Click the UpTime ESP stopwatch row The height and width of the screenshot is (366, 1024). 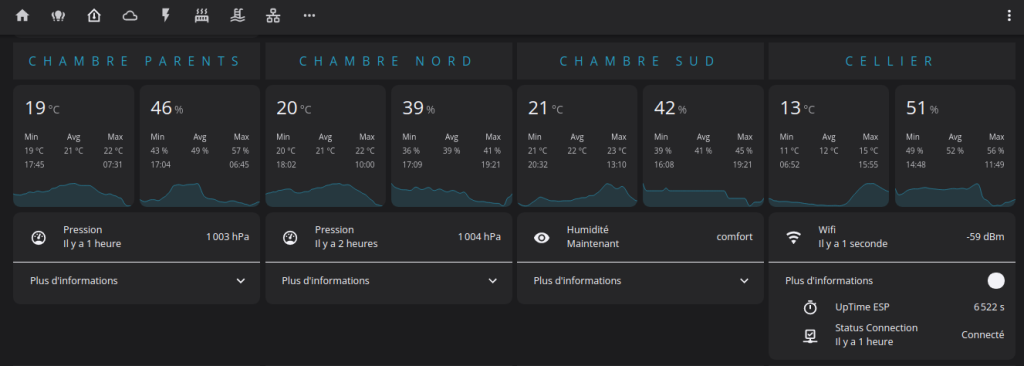[x=902, y=307]
